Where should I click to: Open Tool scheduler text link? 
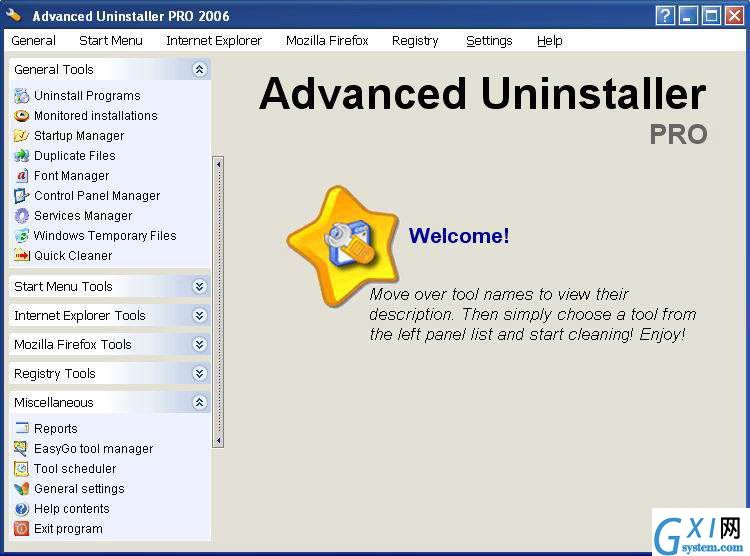[x=75, y=469]
